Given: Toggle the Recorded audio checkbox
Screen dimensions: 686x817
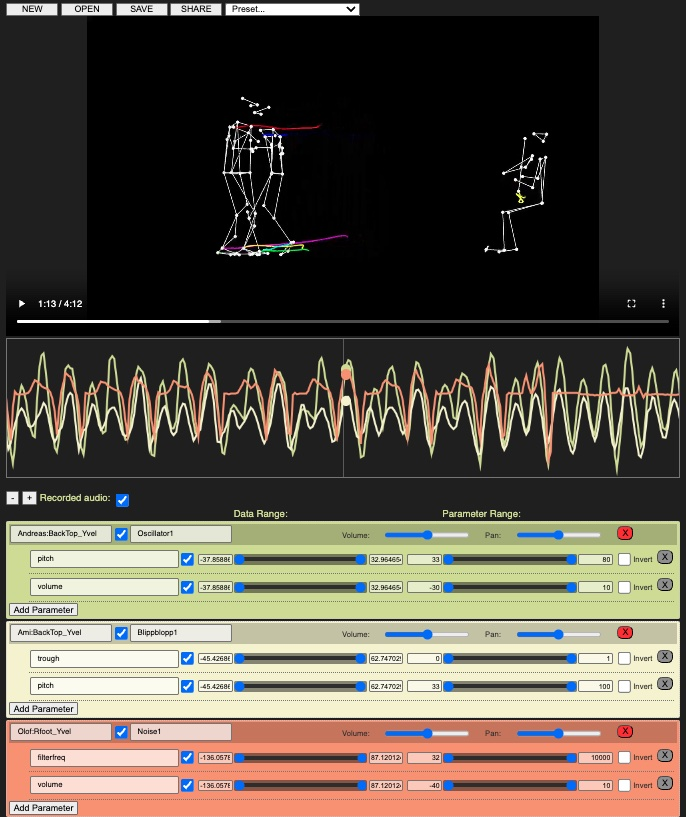Looking at the screenshot, I should pos(122,499).
